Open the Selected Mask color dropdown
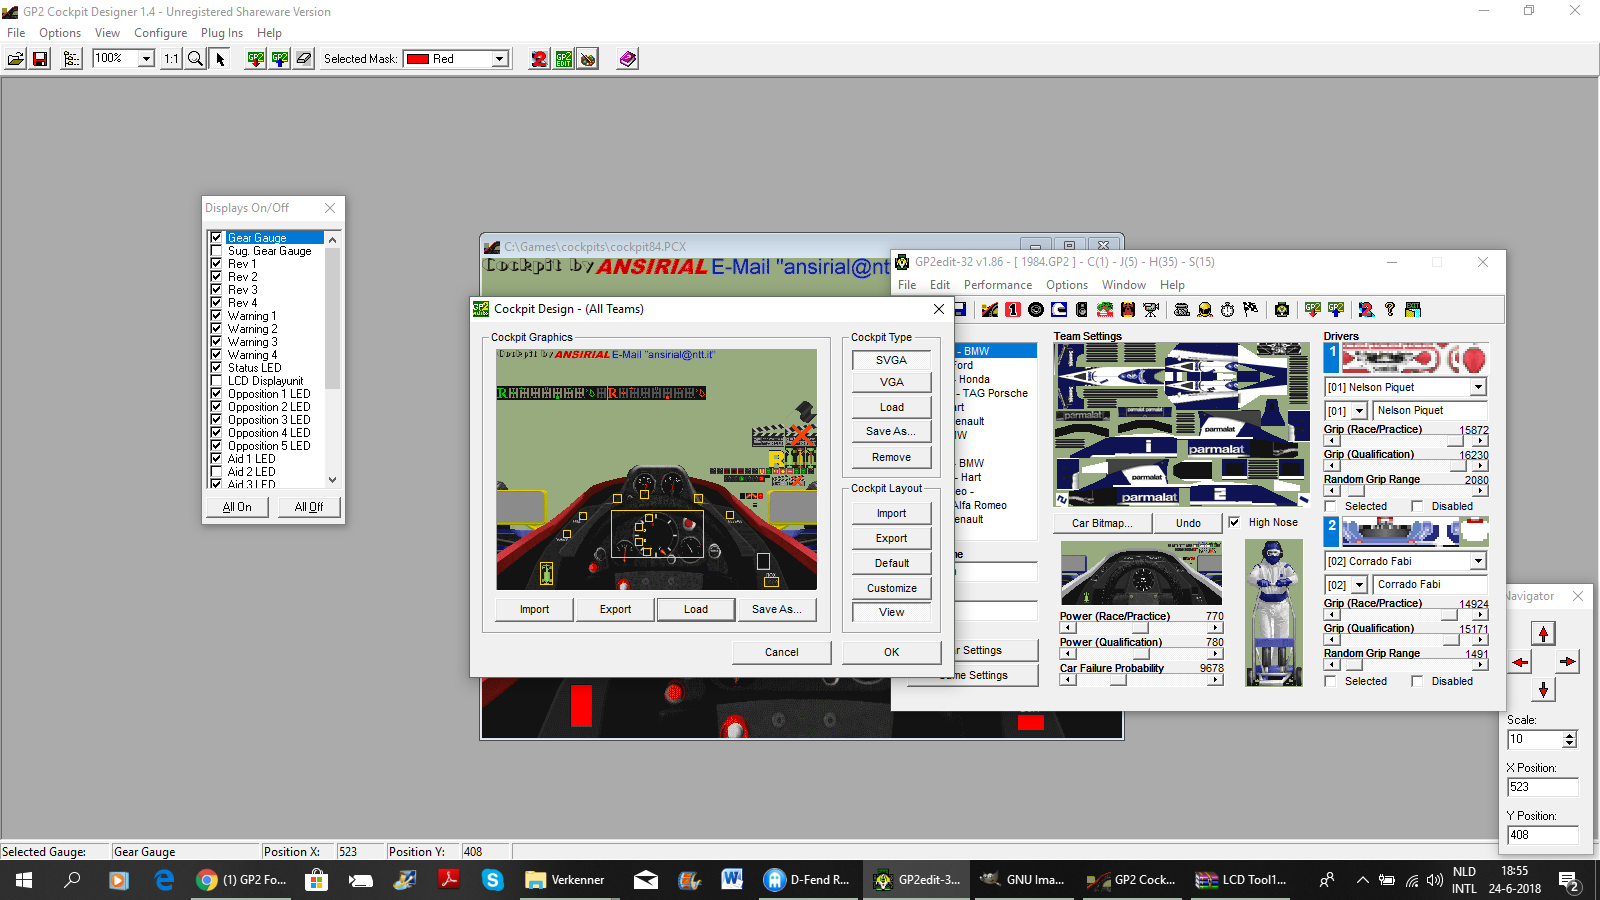The image size is (1600, 900). click(x=499, y=59)
